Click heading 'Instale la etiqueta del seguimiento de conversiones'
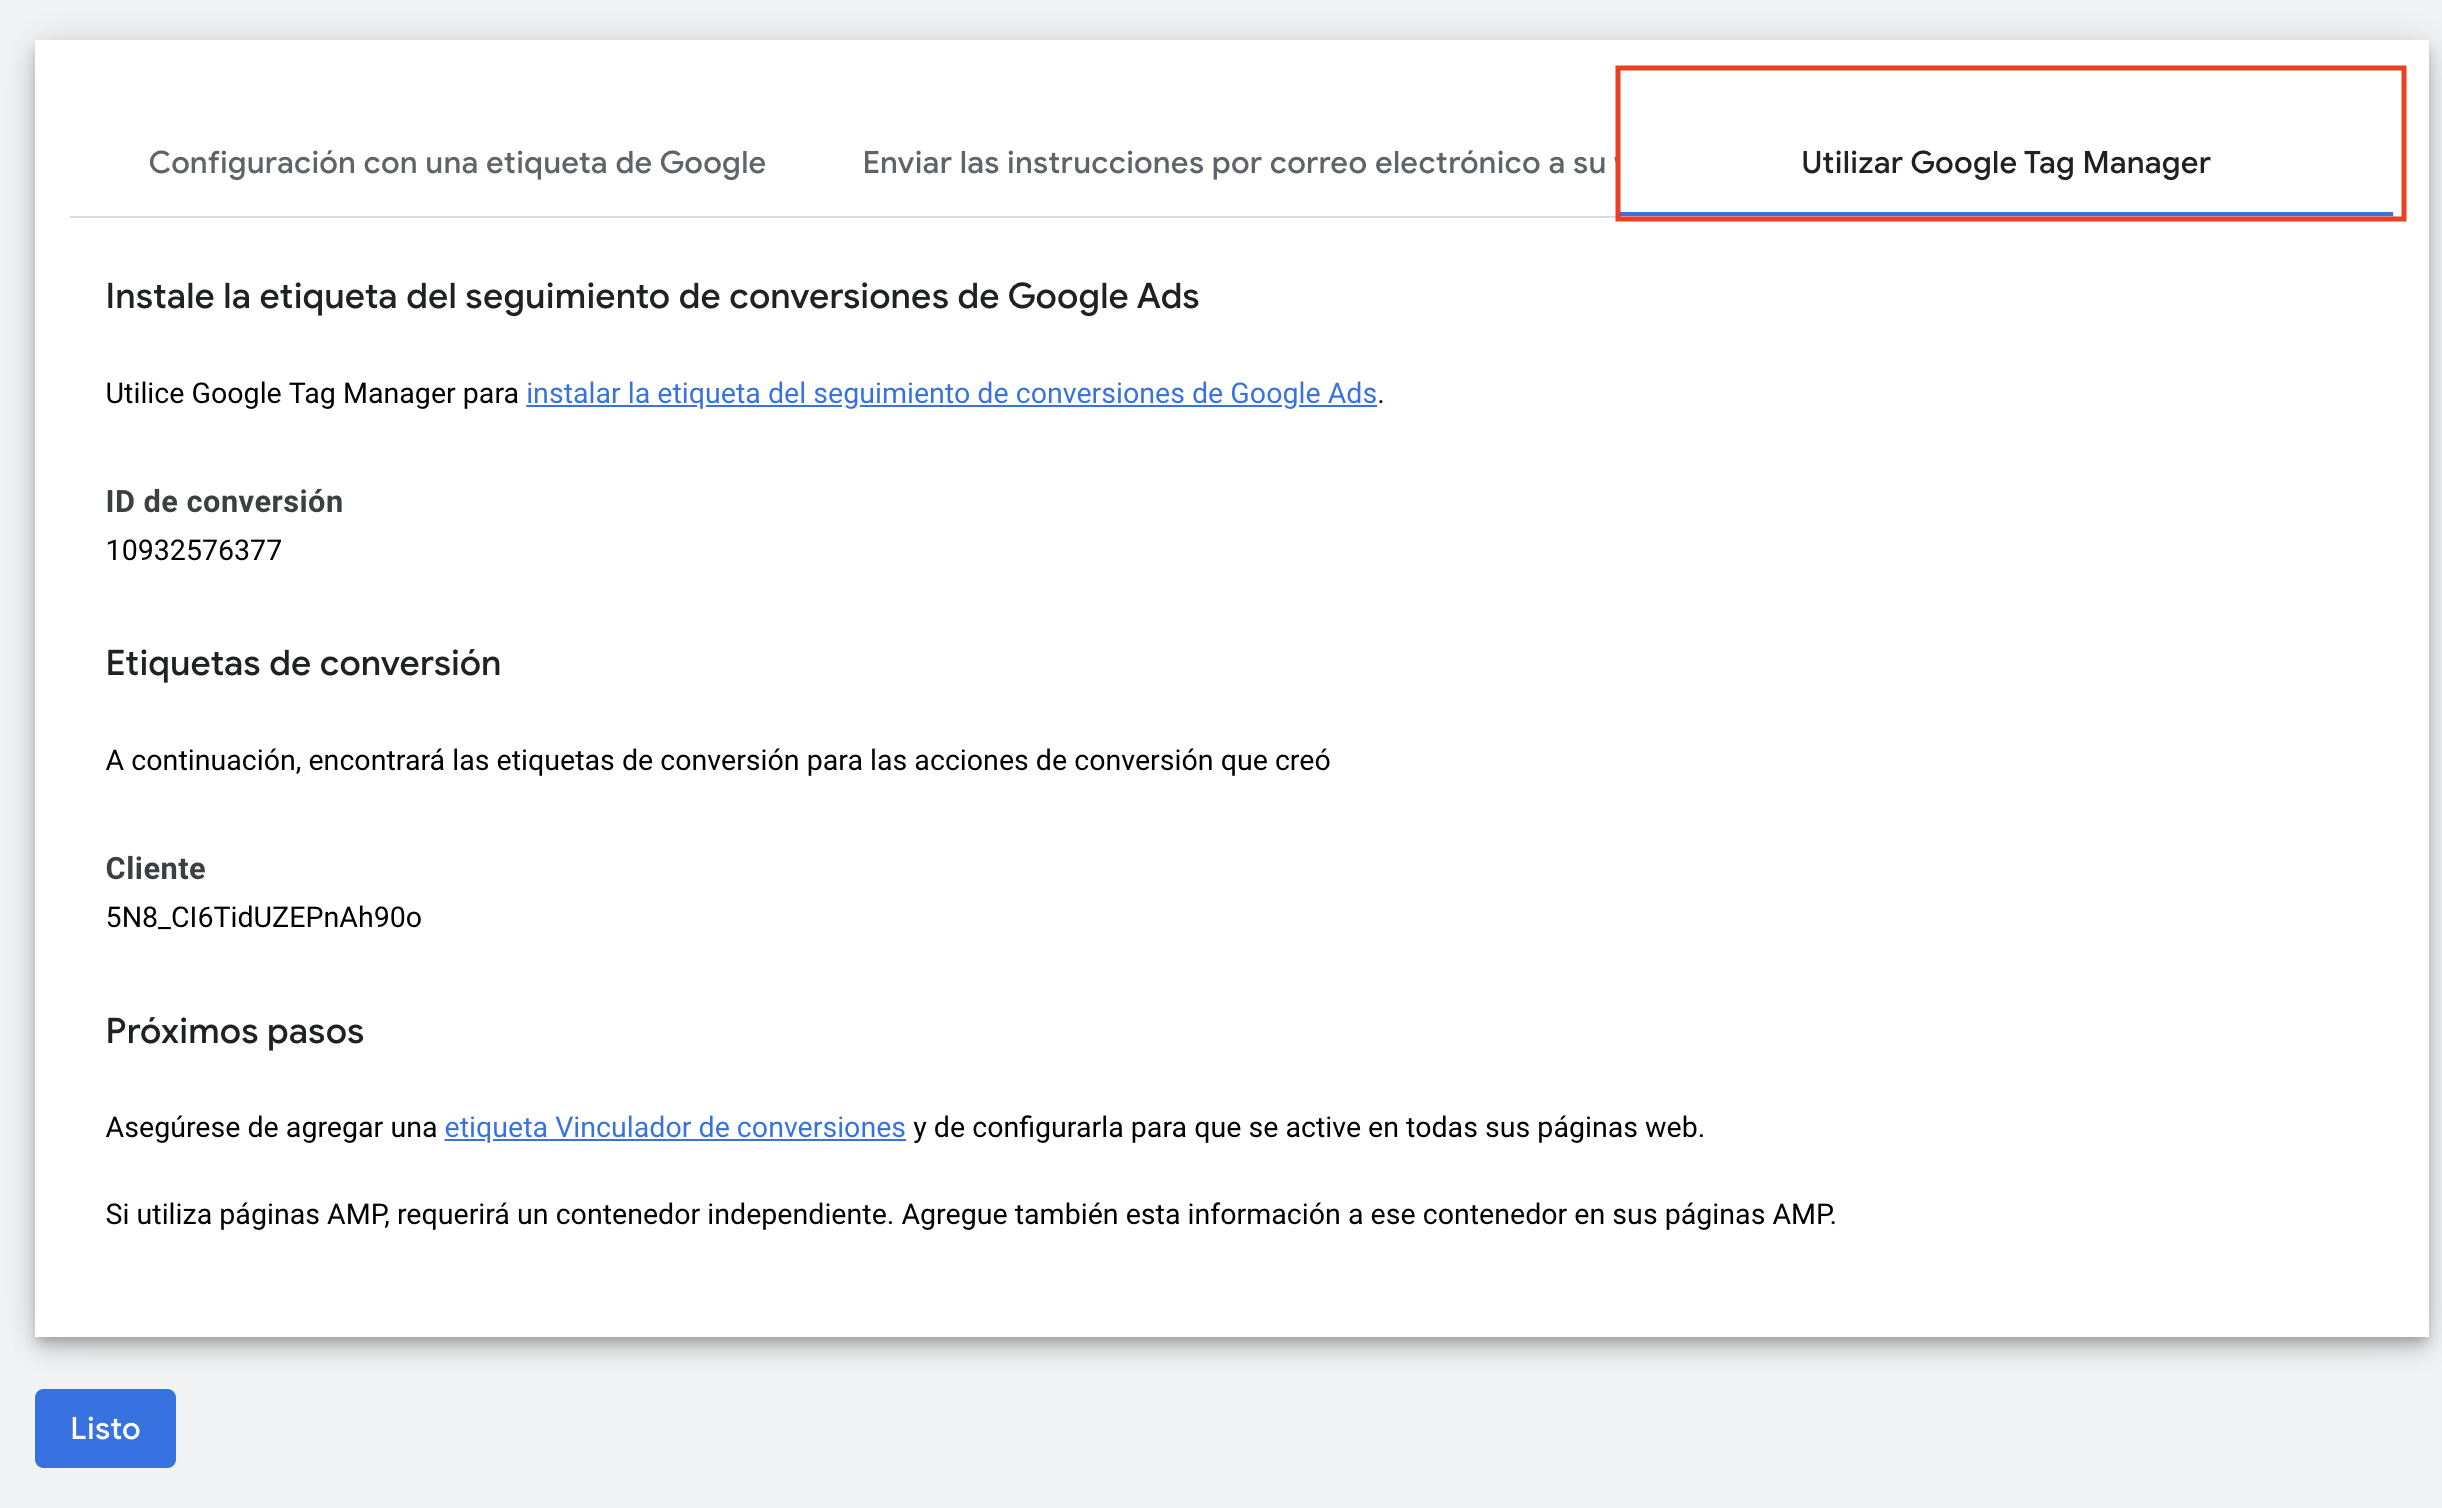Image resolution: width=2442 pixels, height=1508 pixels. [652, 296]
